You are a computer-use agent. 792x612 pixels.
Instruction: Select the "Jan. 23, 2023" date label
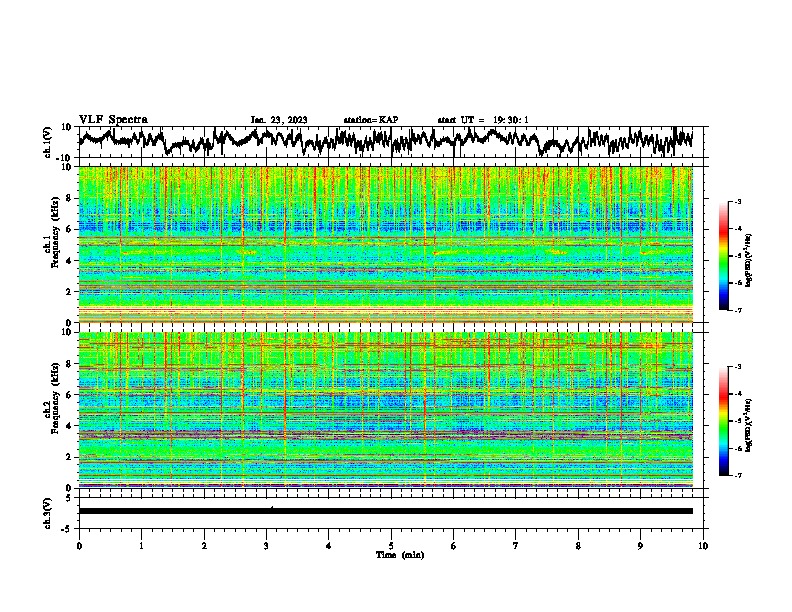279,120
